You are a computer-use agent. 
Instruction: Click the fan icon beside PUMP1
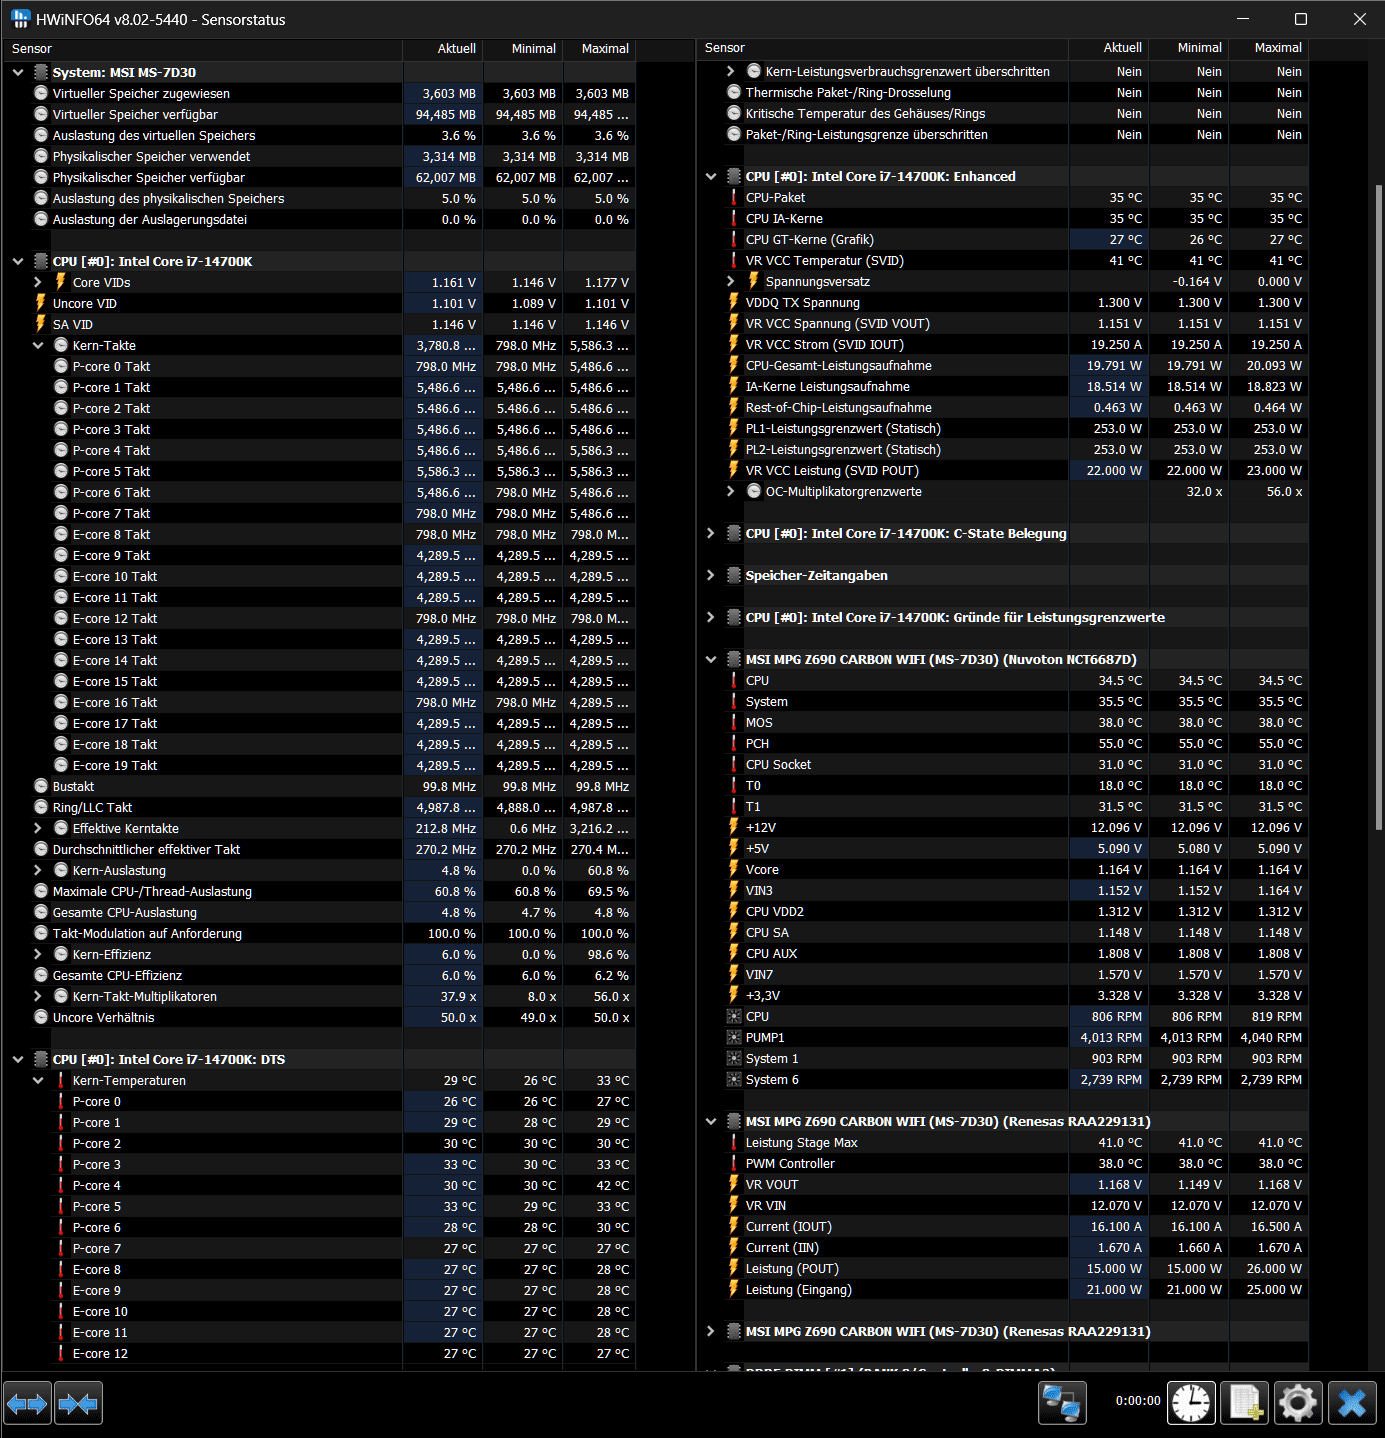coord(734,1037)
